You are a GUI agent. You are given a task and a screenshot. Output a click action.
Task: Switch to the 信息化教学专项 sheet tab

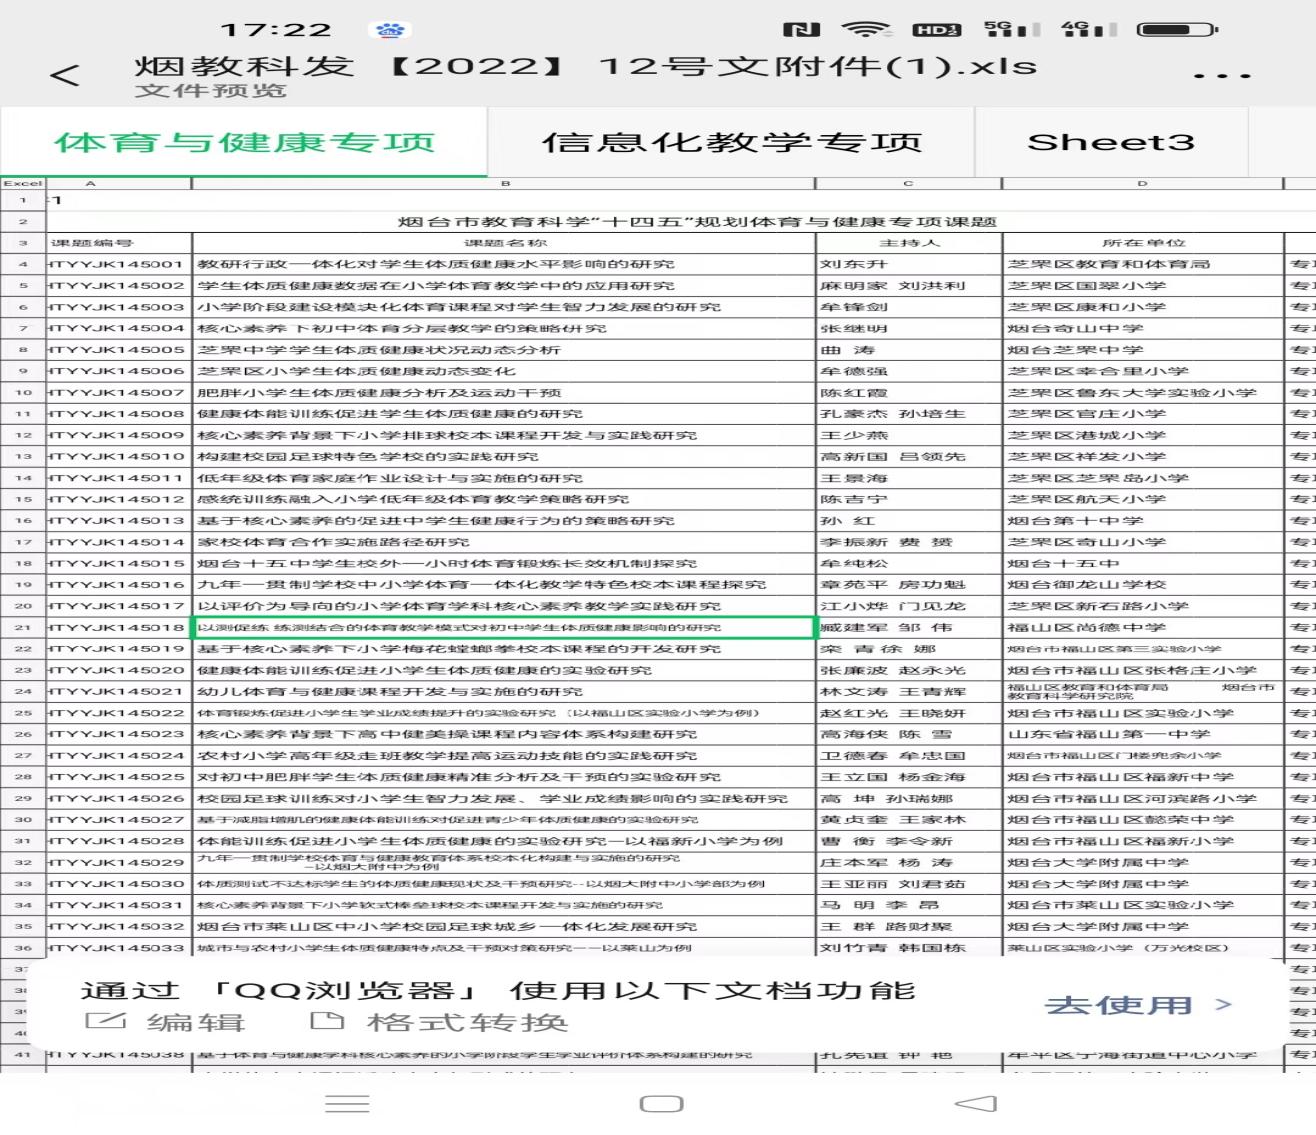coord(731,142)
